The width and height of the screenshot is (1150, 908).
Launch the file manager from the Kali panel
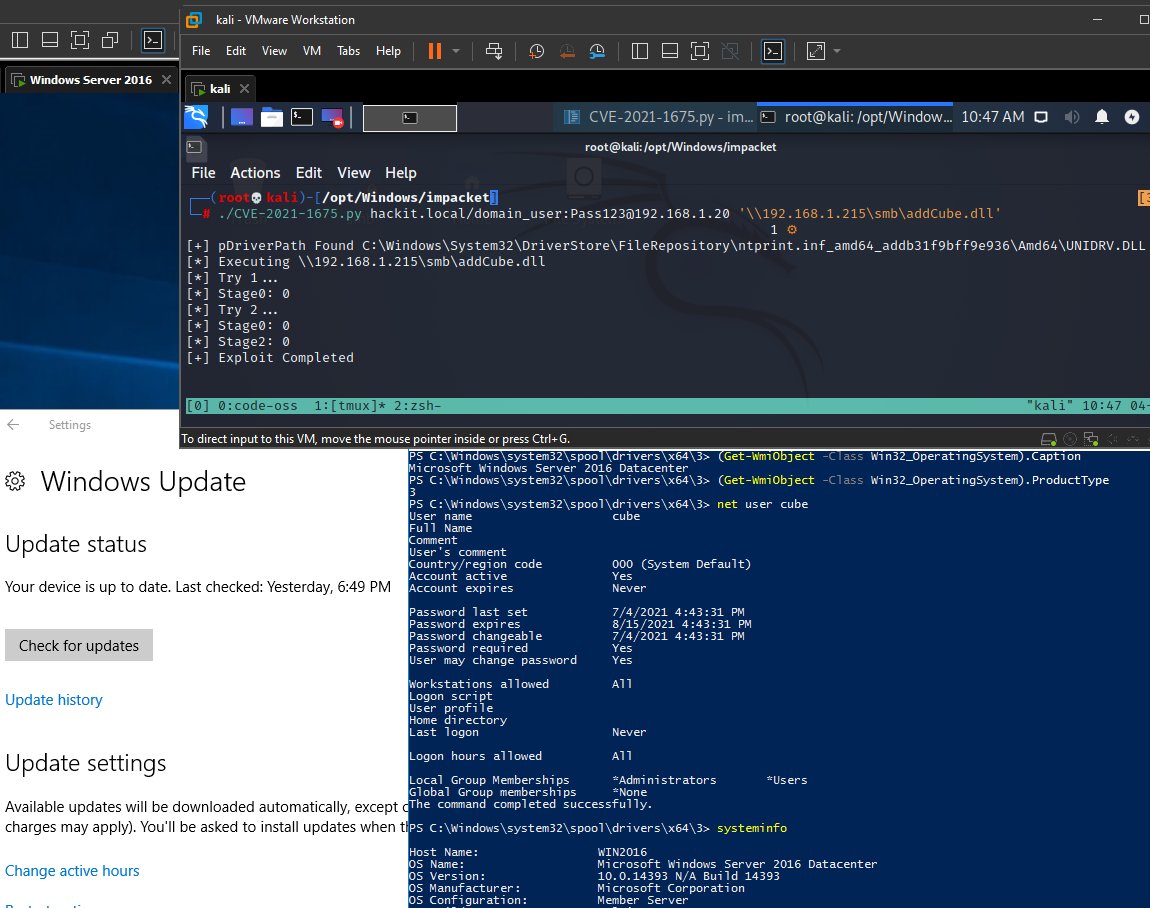271,117
